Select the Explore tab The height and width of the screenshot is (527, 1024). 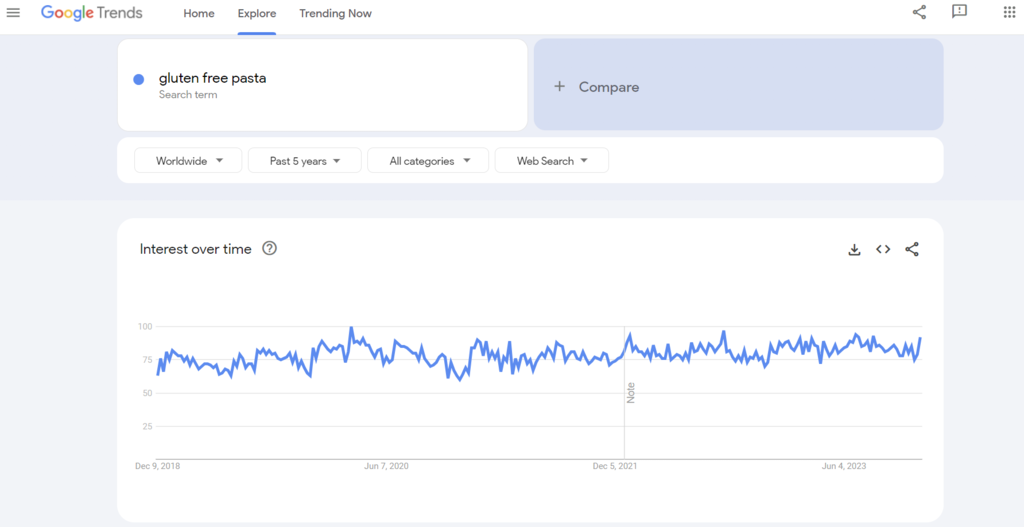(x=257, y=14)
